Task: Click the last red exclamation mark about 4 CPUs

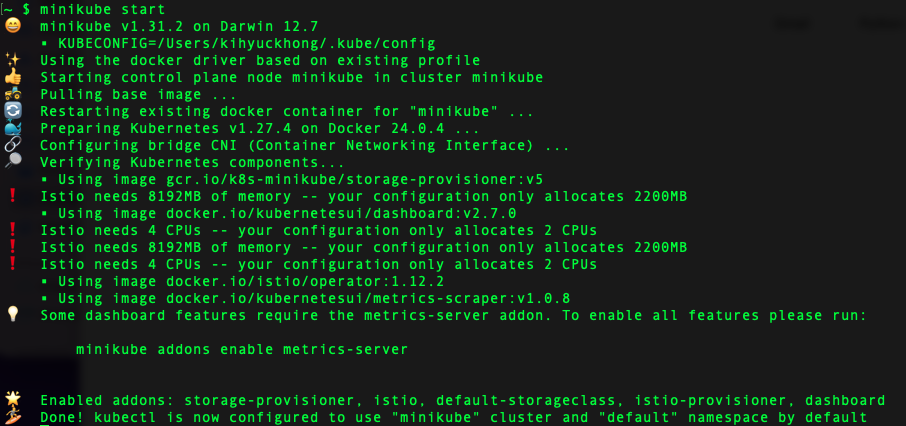Action: (x=13, y=264)
